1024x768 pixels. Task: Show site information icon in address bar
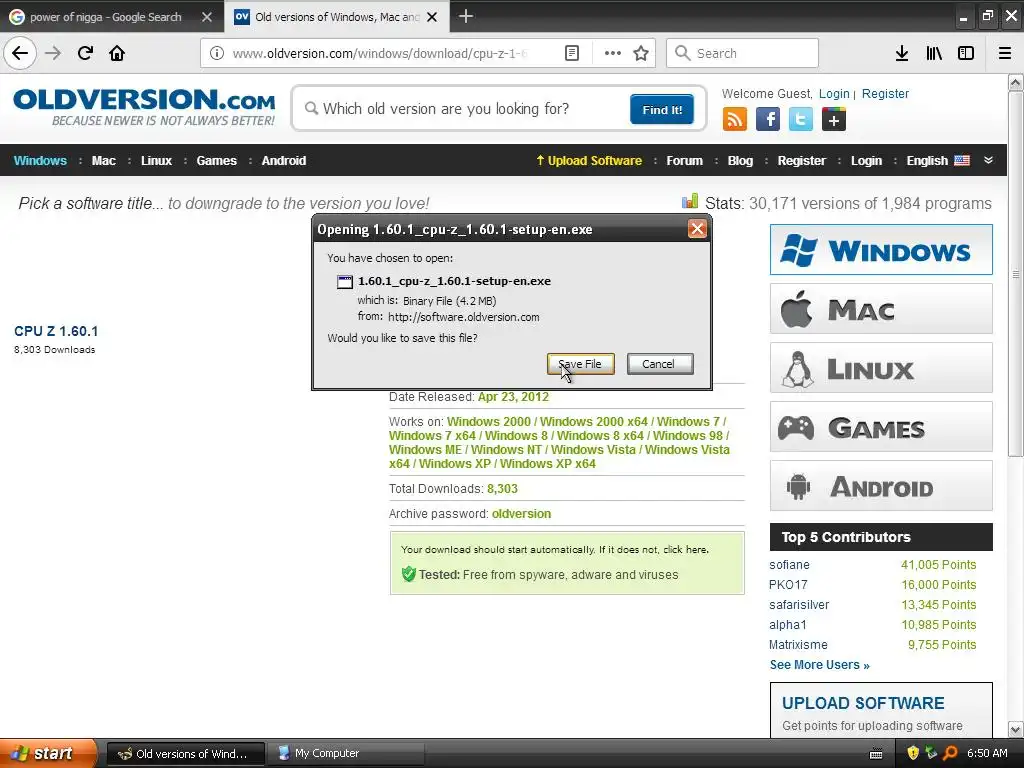click(x=217, y=53)
